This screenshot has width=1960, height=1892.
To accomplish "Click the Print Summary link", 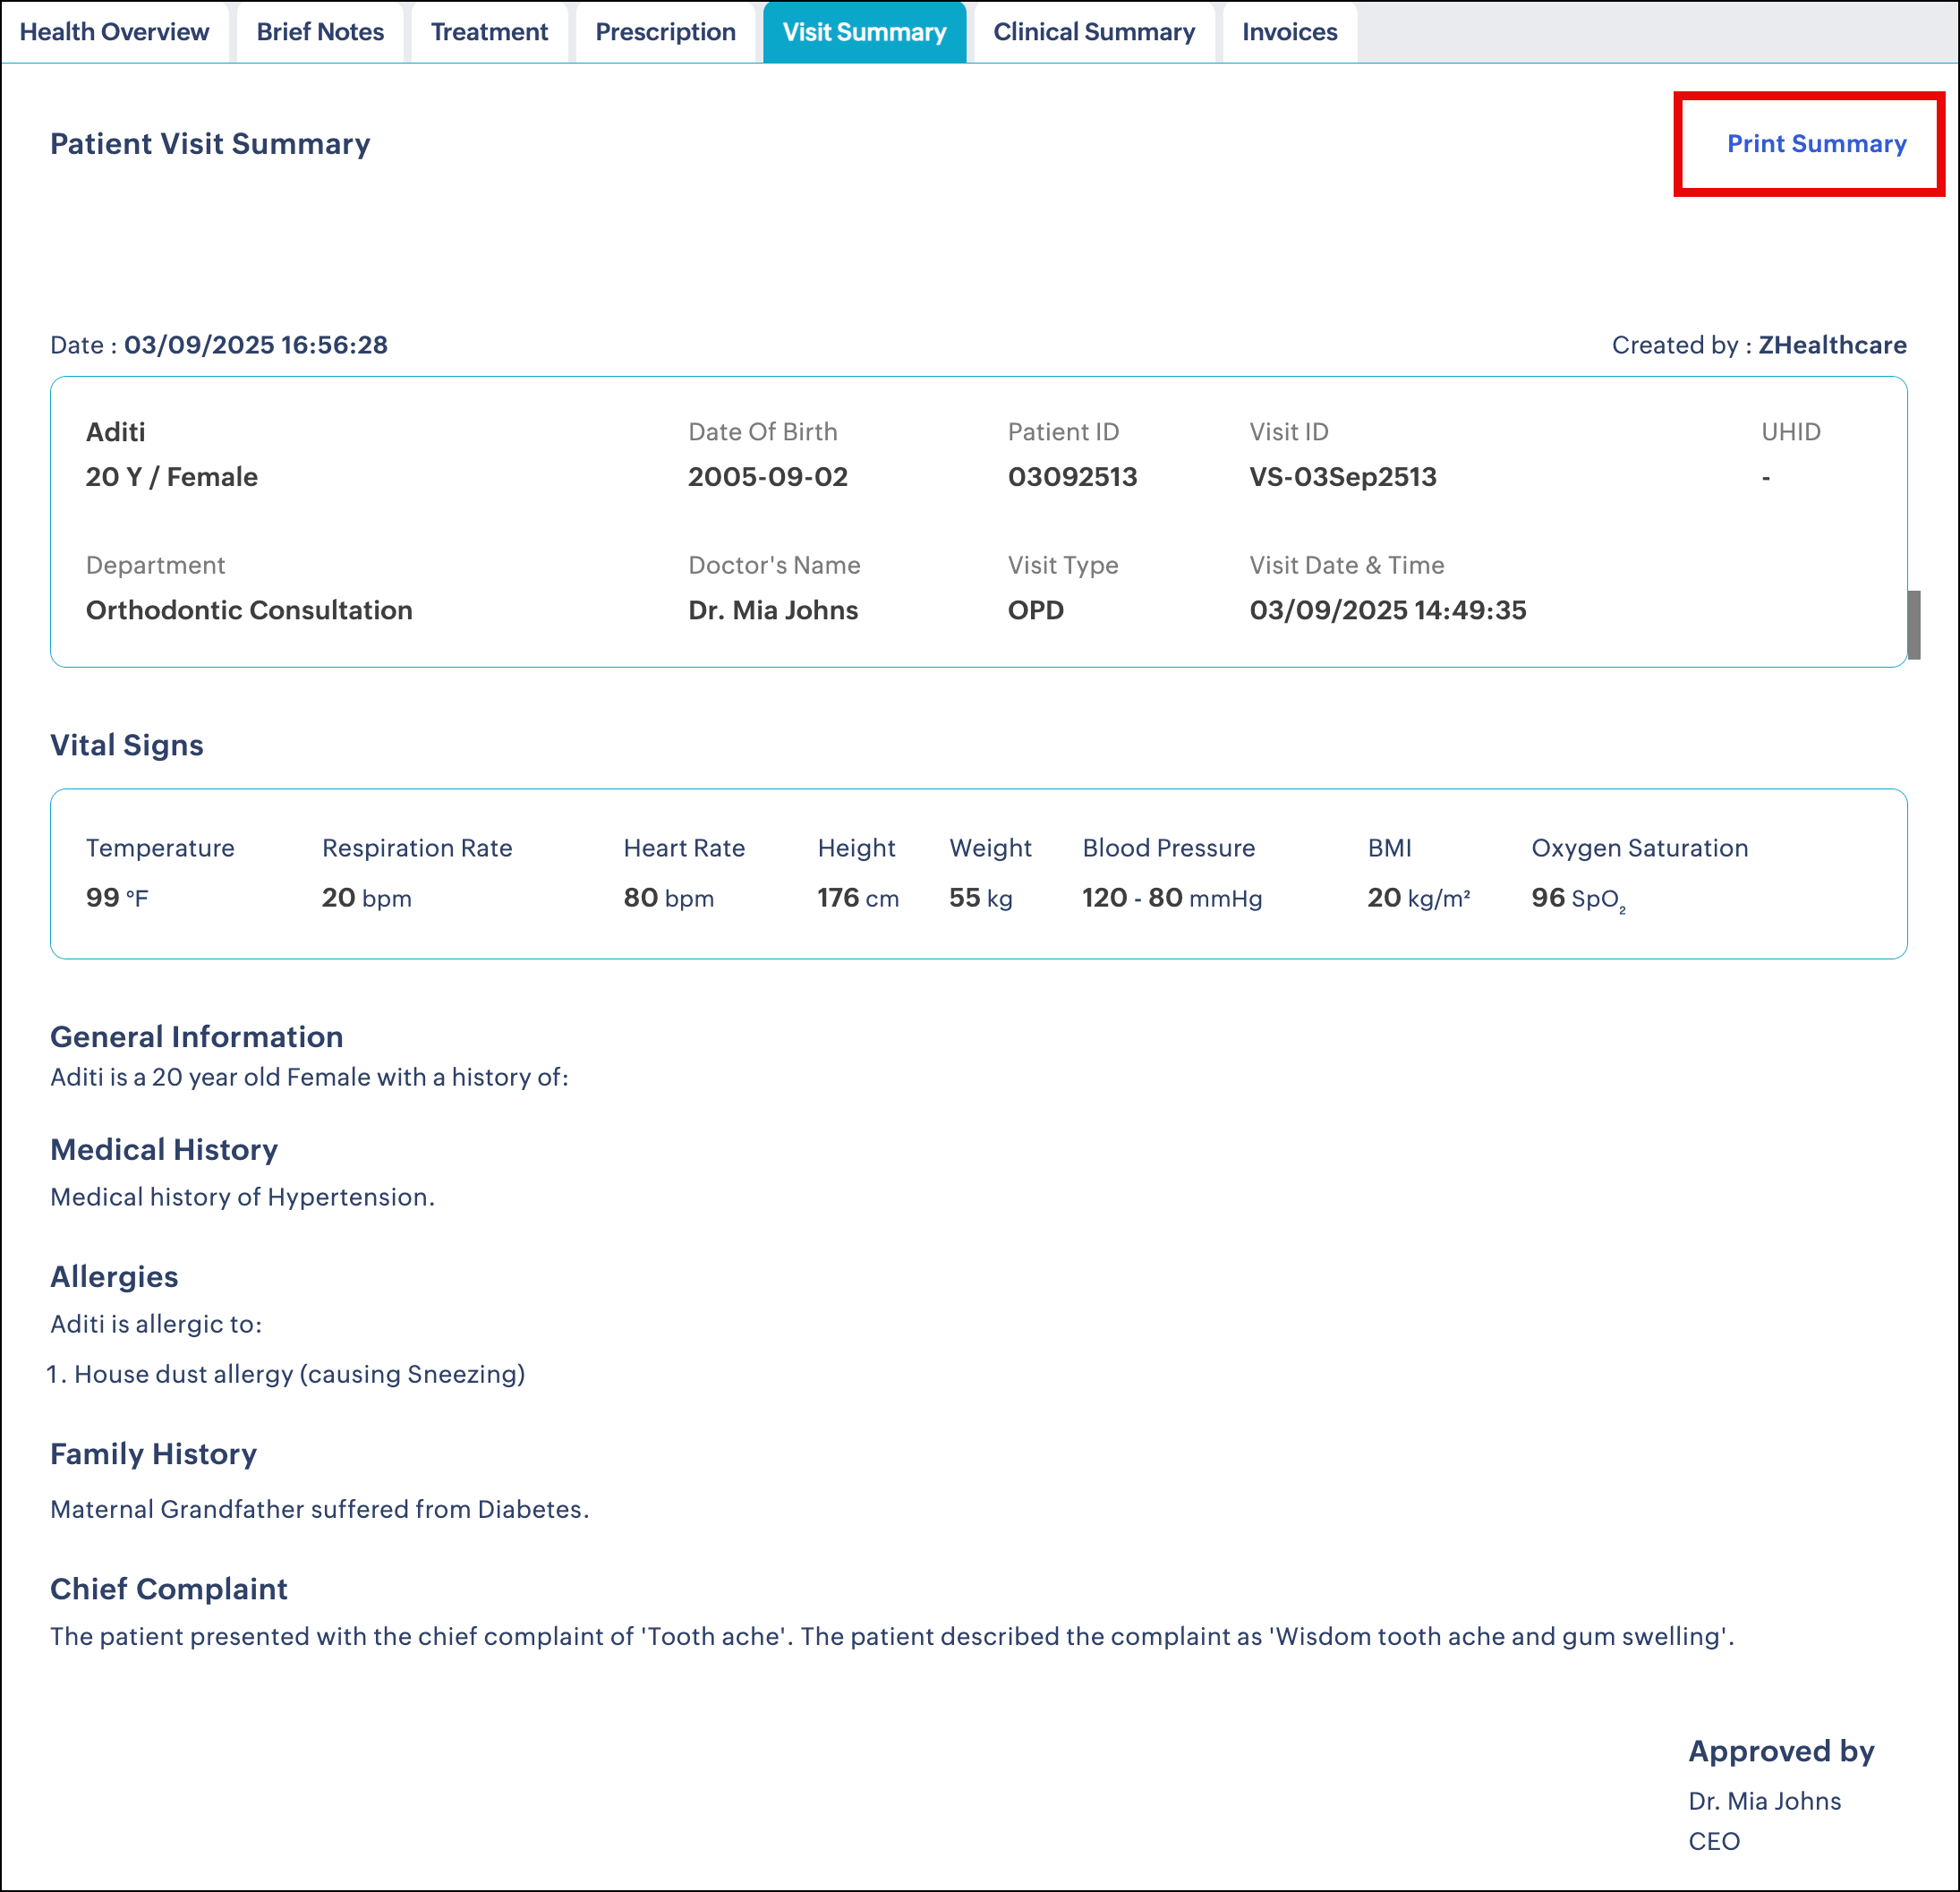I will [x=1816, y=144].
